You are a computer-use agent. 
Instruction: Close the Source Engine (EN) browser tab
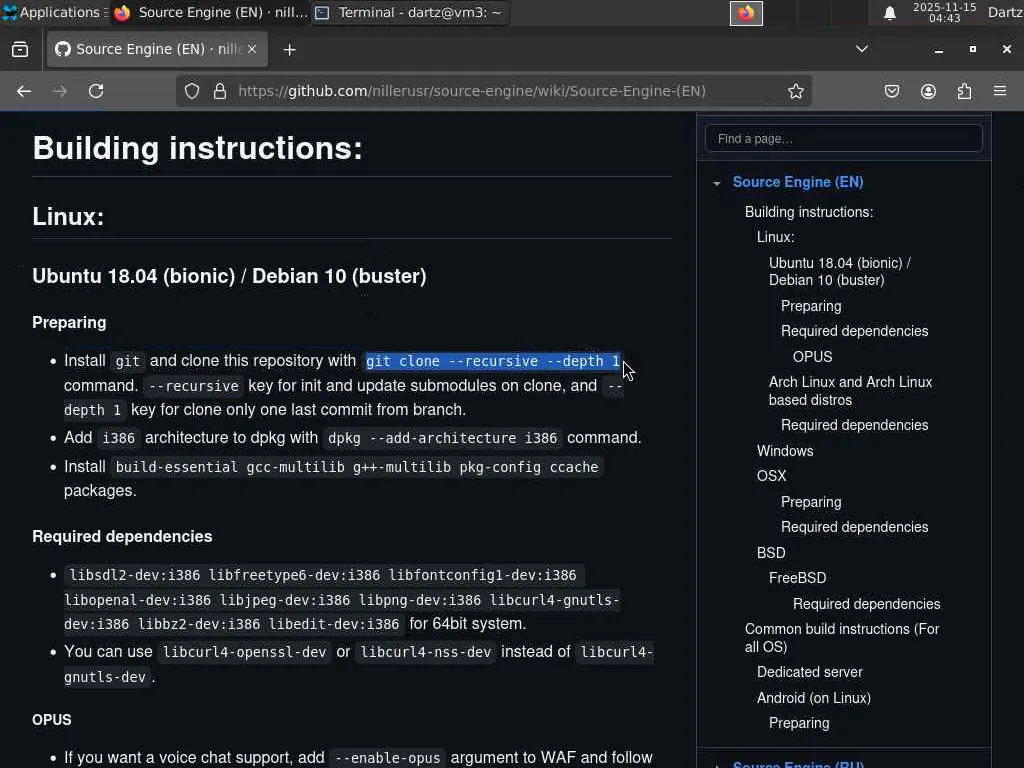click(x=252, y=49)
